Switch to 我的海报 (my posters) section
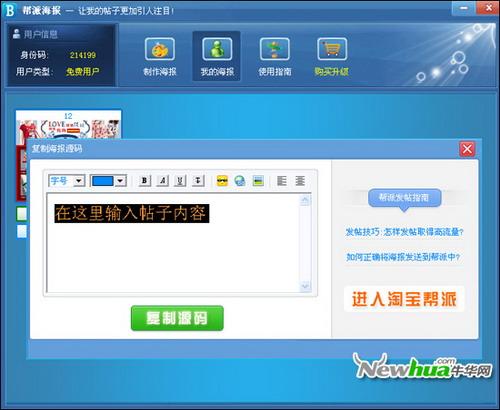Viewport: 500px width, 410px height. (x=217, y=57)
